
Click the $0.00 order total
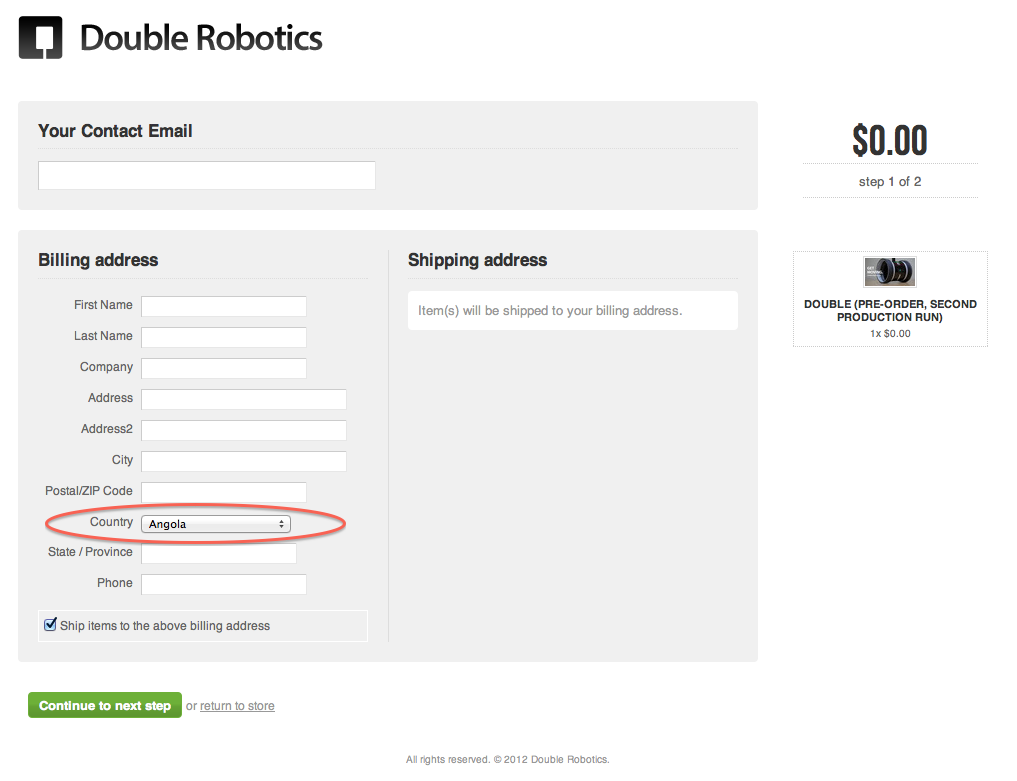coord(890,140)
